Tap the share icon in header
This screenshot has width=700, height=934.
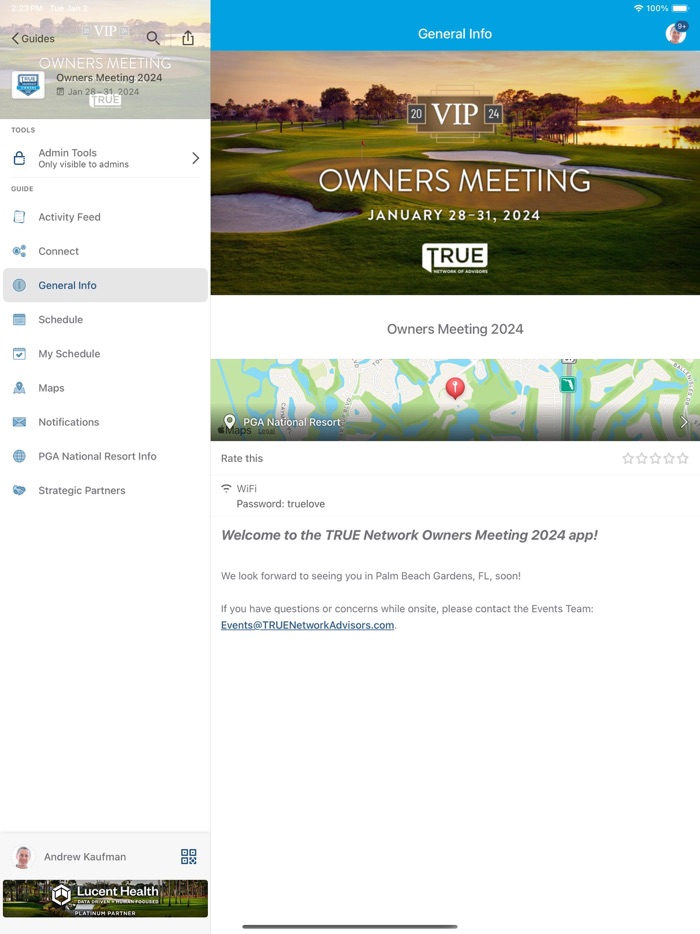[x=188, y=38]
